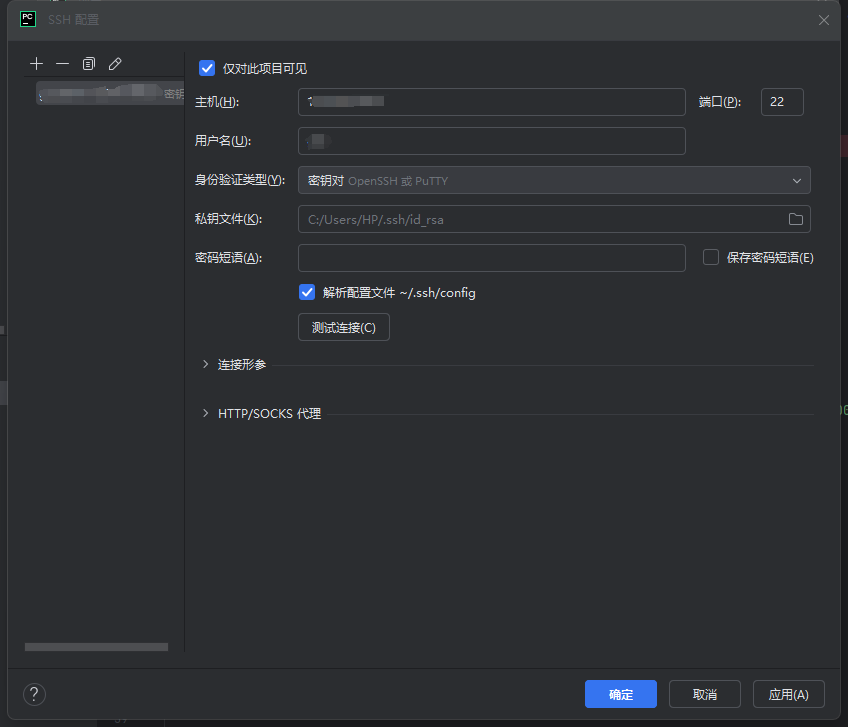This screenshot has height=727, width=848.
Task: Click the 取消 button
Action: pyautogui.click(x=704, y=694)
